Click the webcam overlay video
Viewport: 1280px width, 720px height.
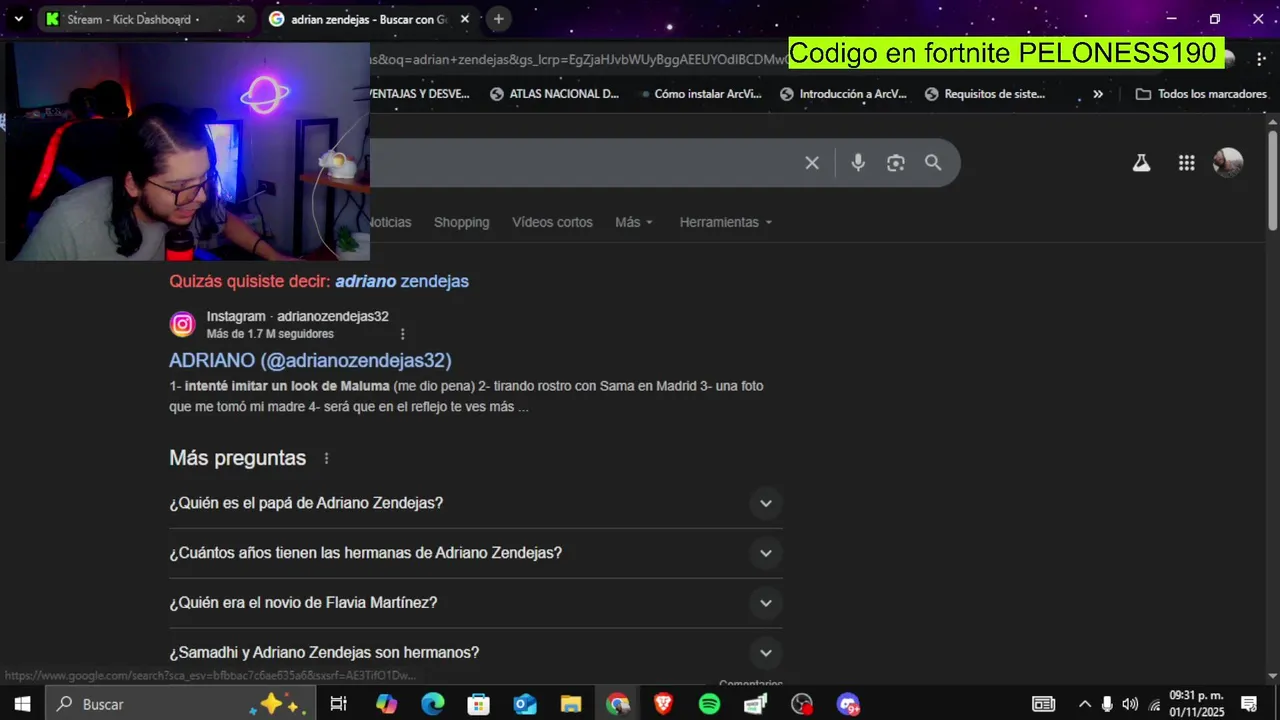click(x=188, y=151)
